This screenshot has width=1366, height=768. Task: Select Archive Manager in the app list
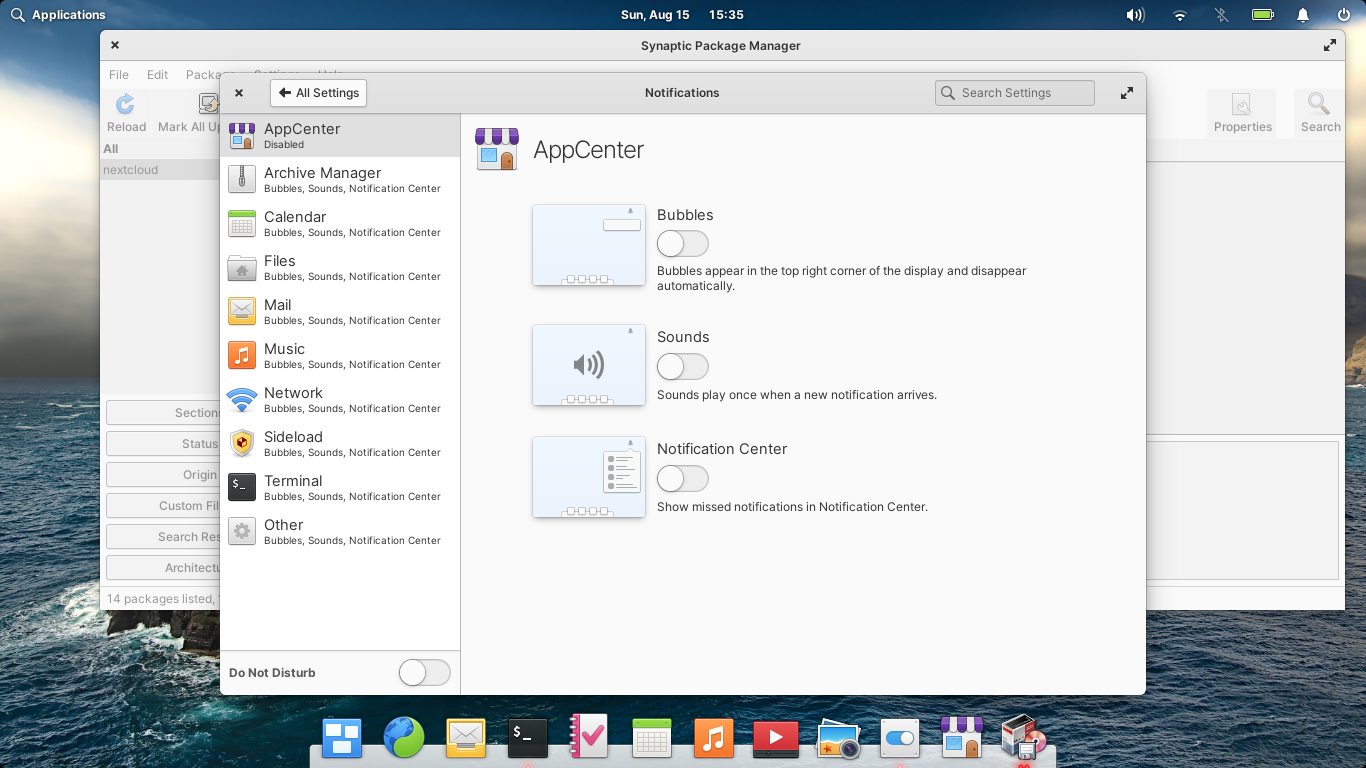click(x=340, y=179)
